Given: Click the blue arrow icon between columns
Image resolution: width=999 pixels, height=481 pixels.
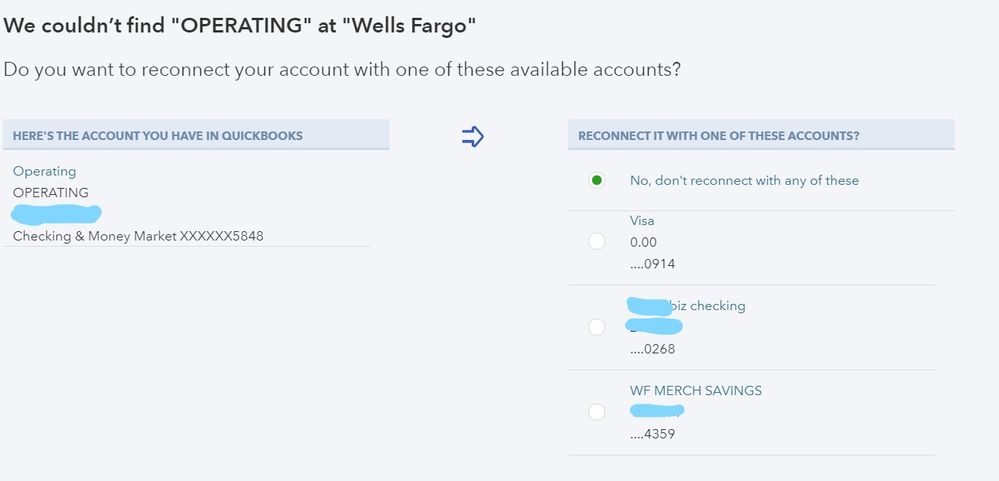Looking at the screenshot, I should [472, 137].
